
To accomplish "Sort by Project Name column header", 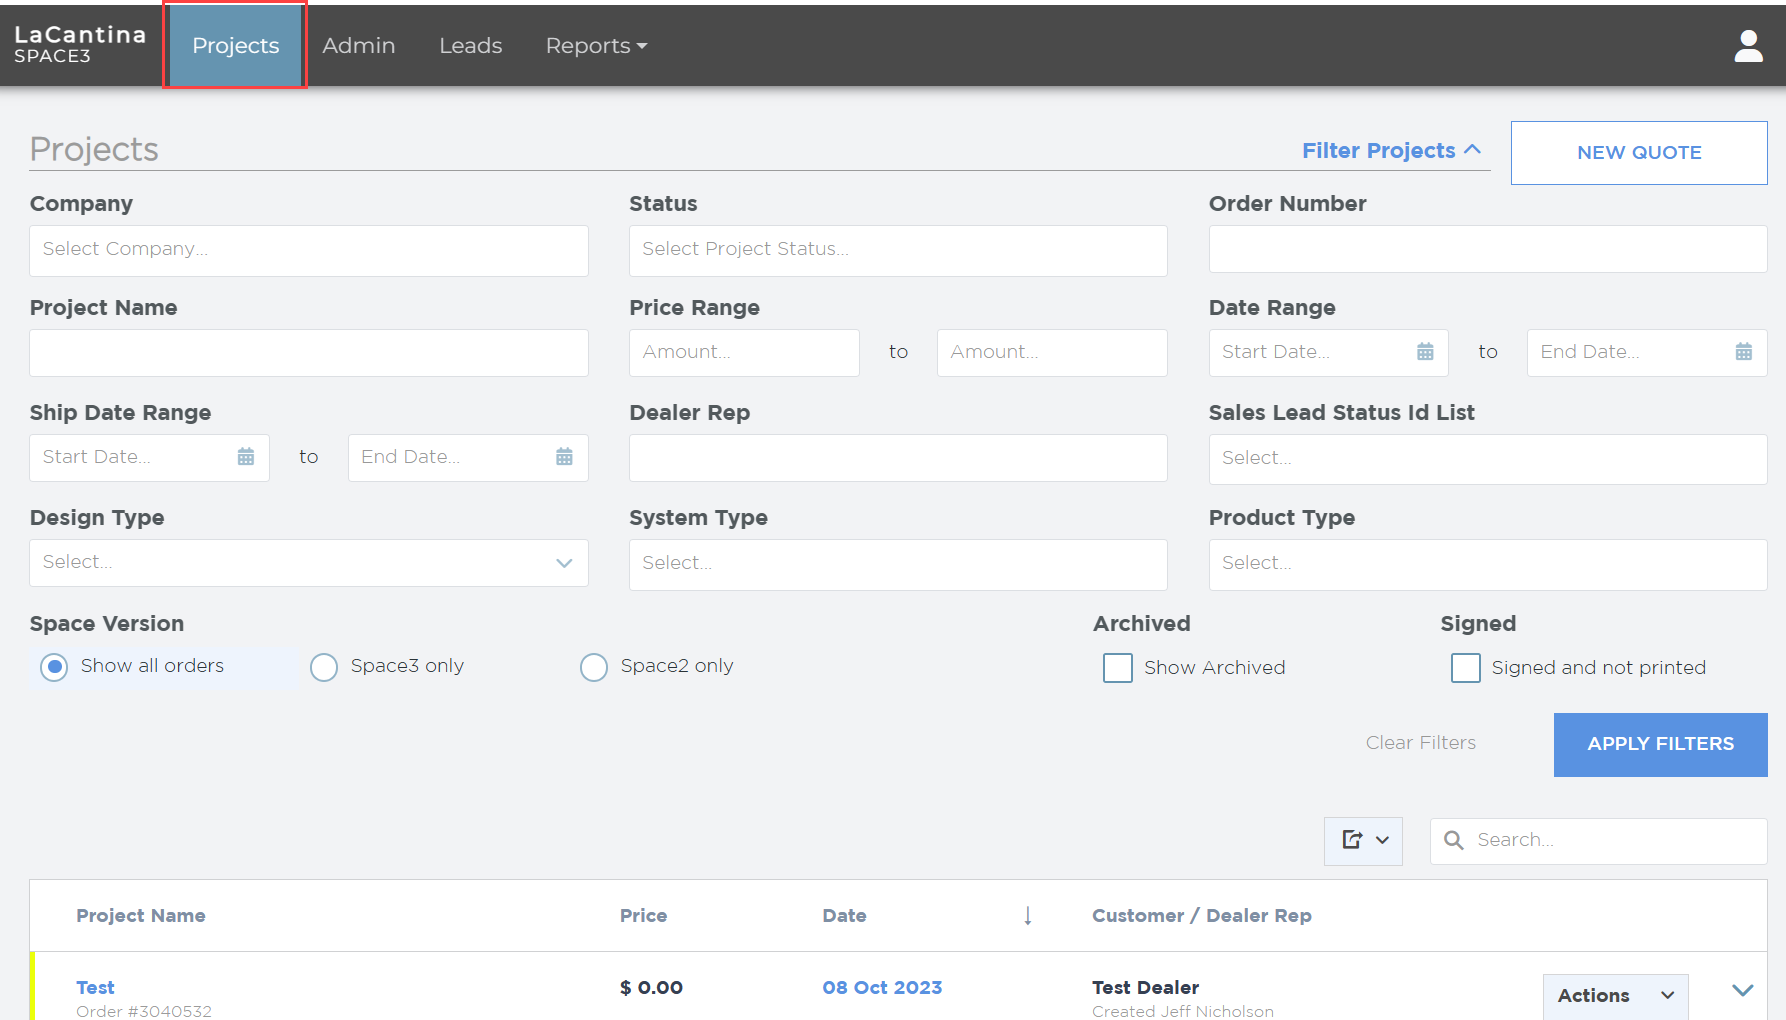I will [x=141, y=916].
